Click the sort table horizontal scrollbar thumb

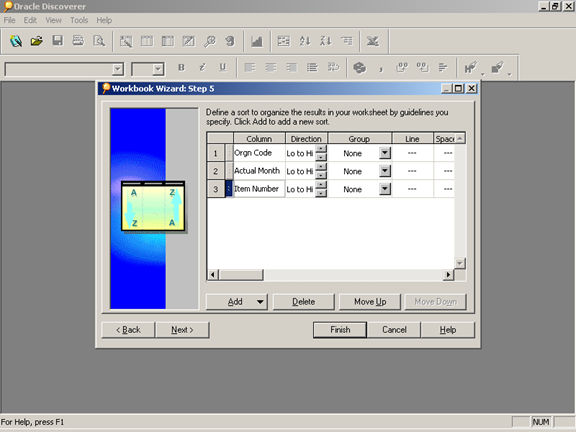(x=241, y=275)
